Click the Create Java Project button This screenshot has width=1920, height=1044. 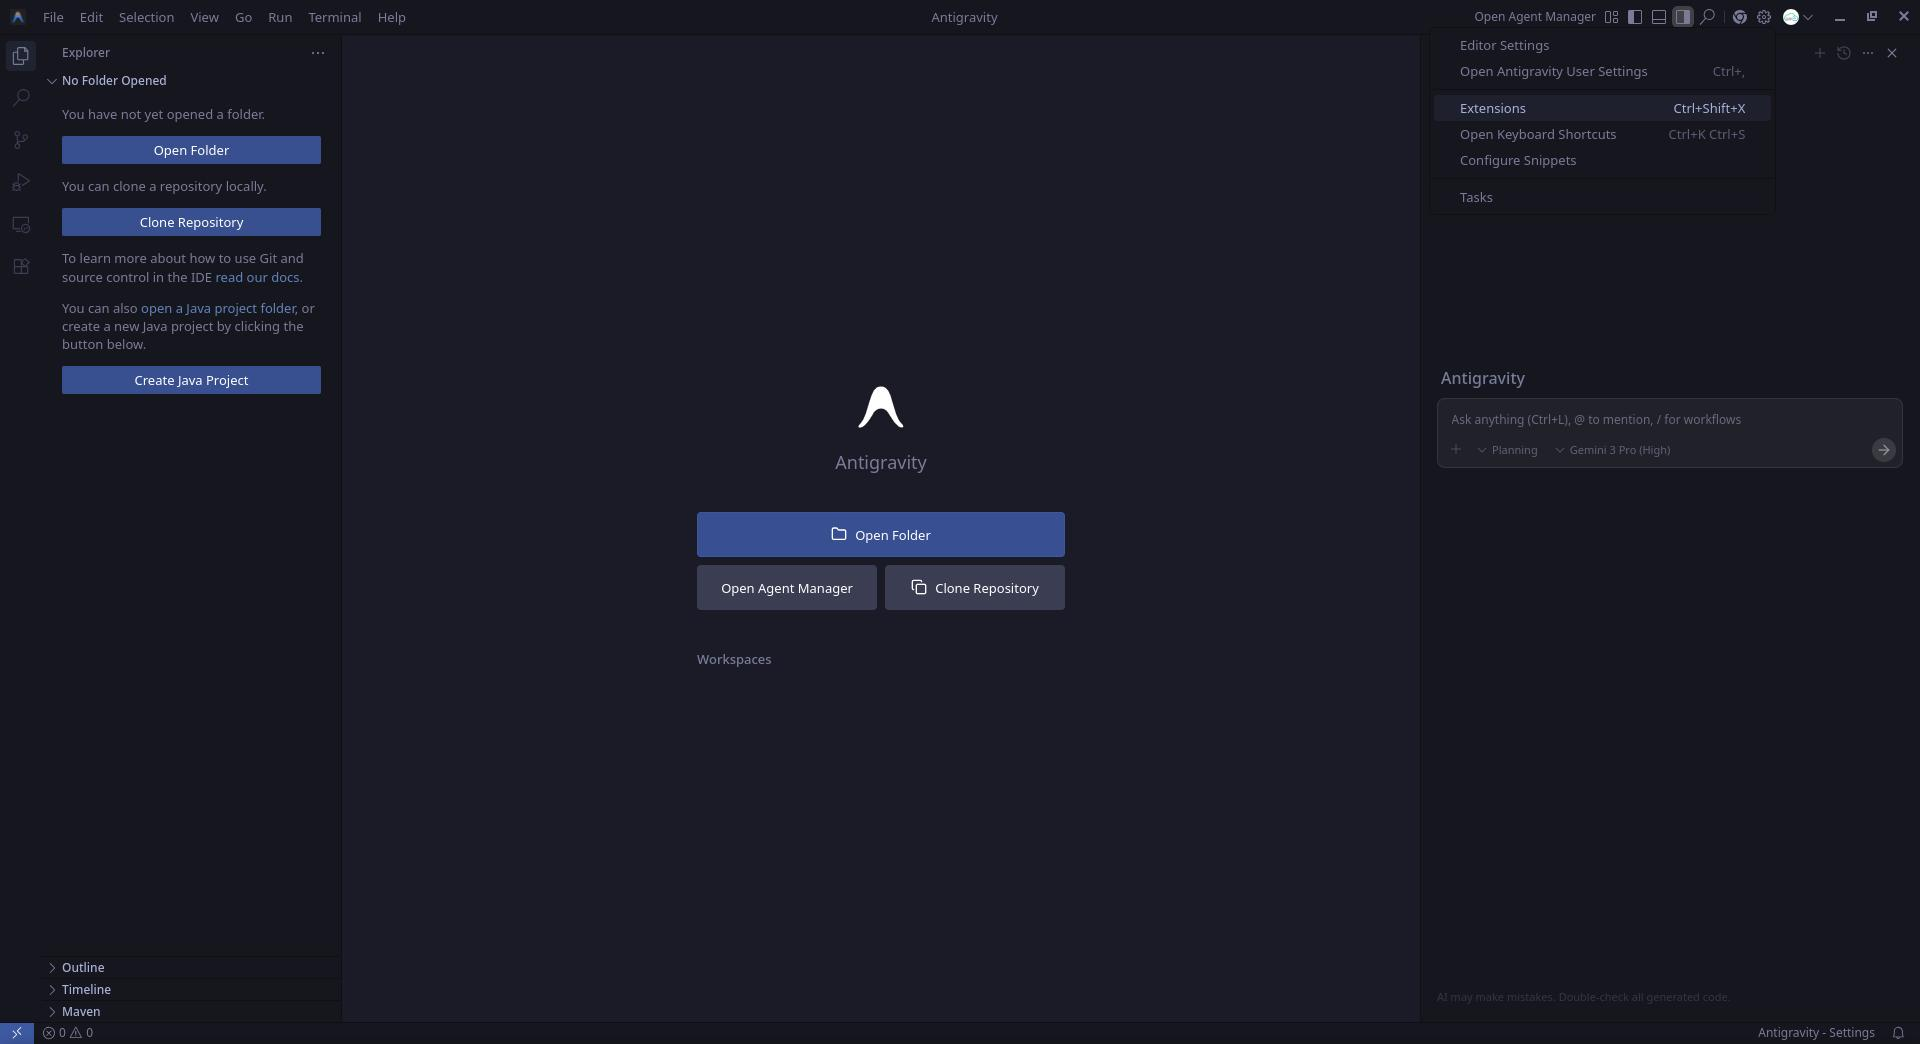[x=191, y=380]
